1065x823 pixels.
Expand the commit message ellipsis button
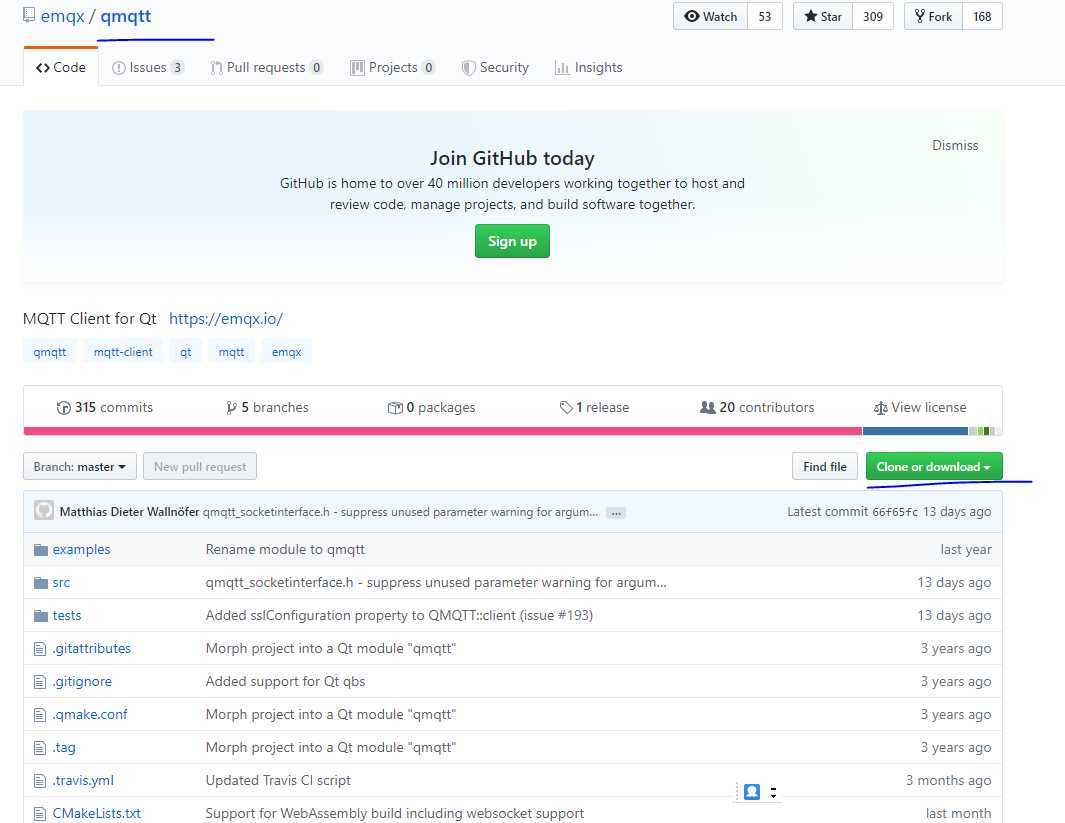pyautogui.click(x=616, y=513)
